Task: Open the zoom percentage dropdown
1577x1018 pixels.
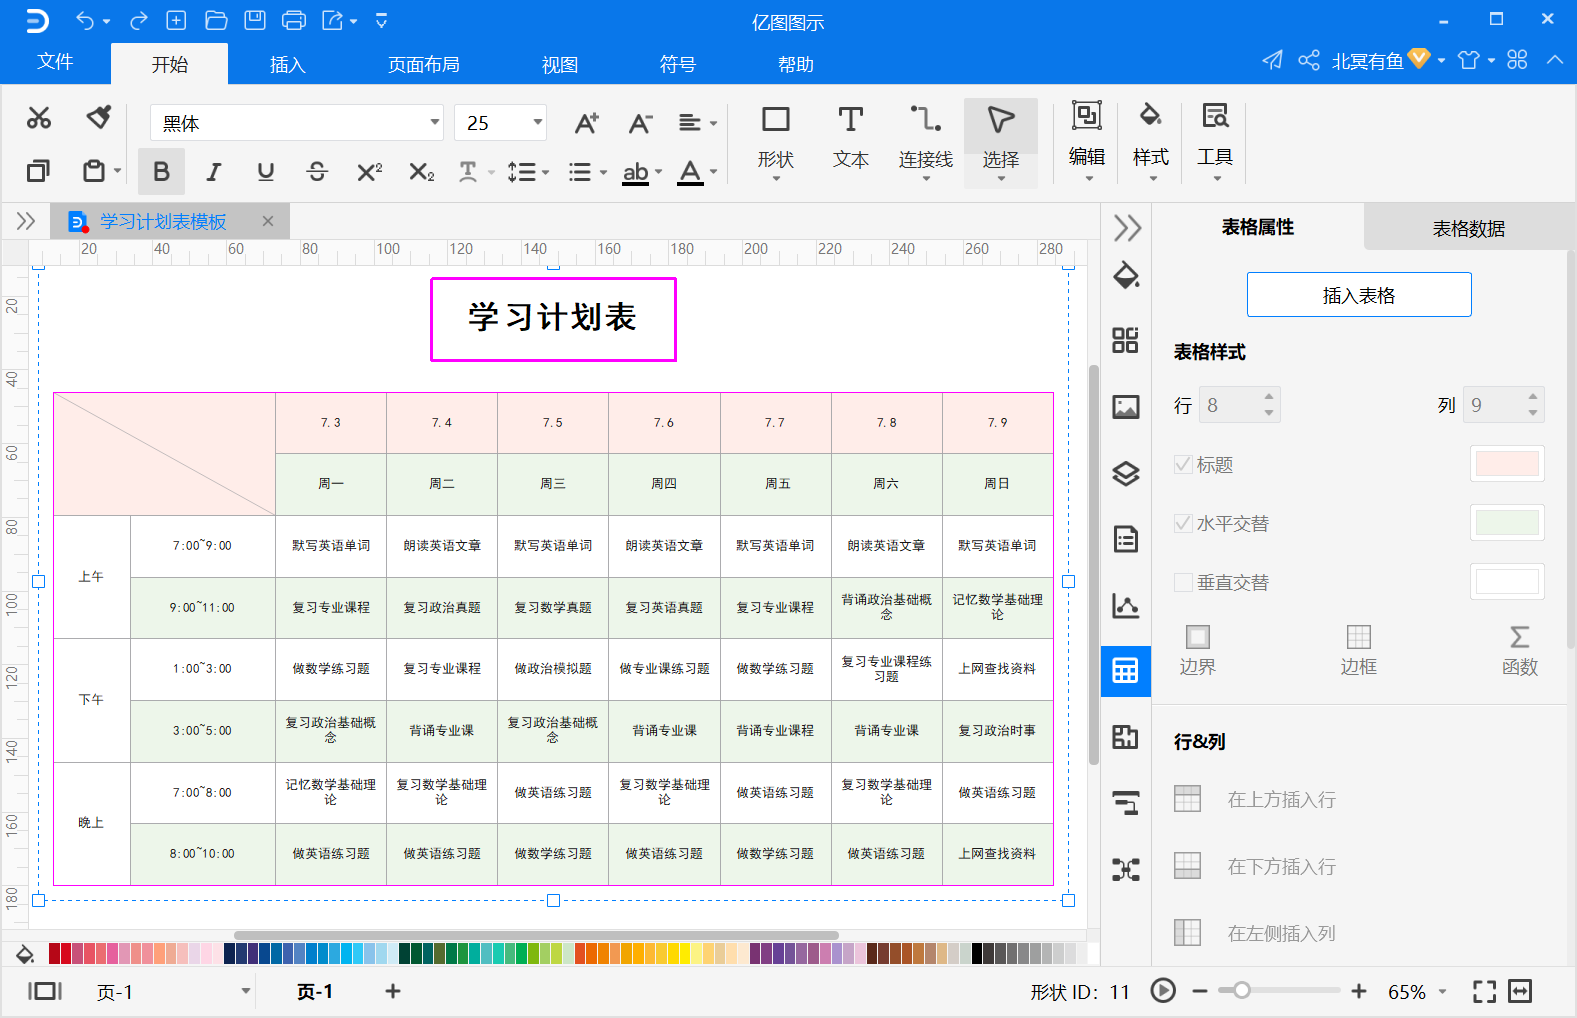Action: (x=1443, y=992)
